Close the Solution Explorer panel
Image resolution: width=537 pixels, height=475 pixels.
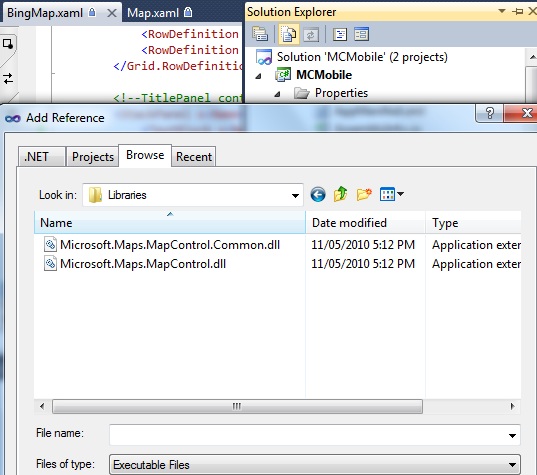tap(533, 11)
